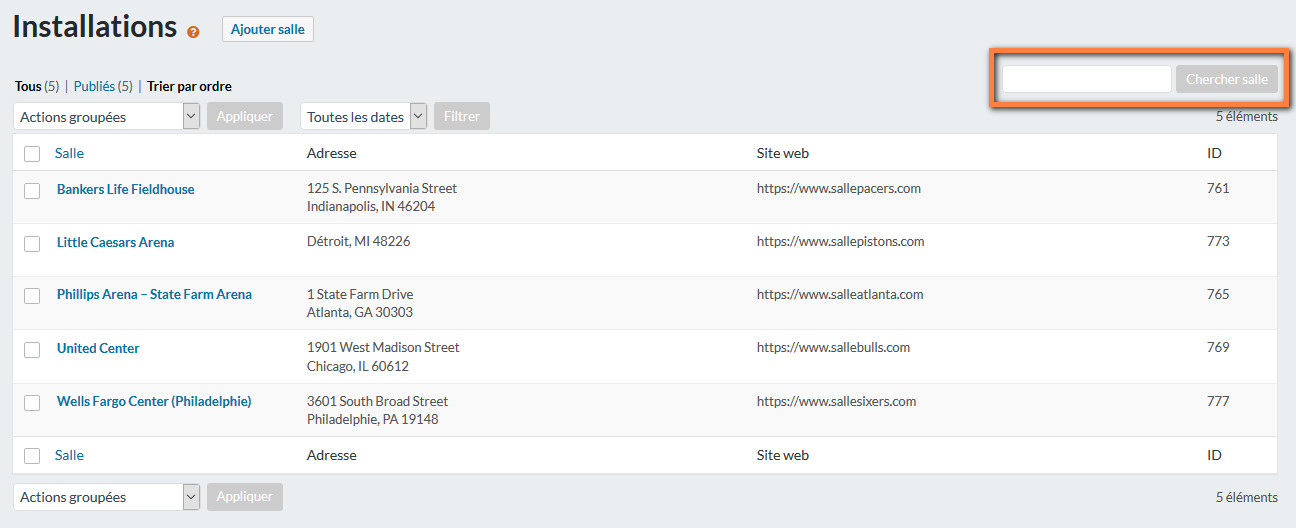The image size is (1296, 528).
Task: Click https://www.sallepistons.com website text
Action: pyautogui.click(x=840, y=241)
